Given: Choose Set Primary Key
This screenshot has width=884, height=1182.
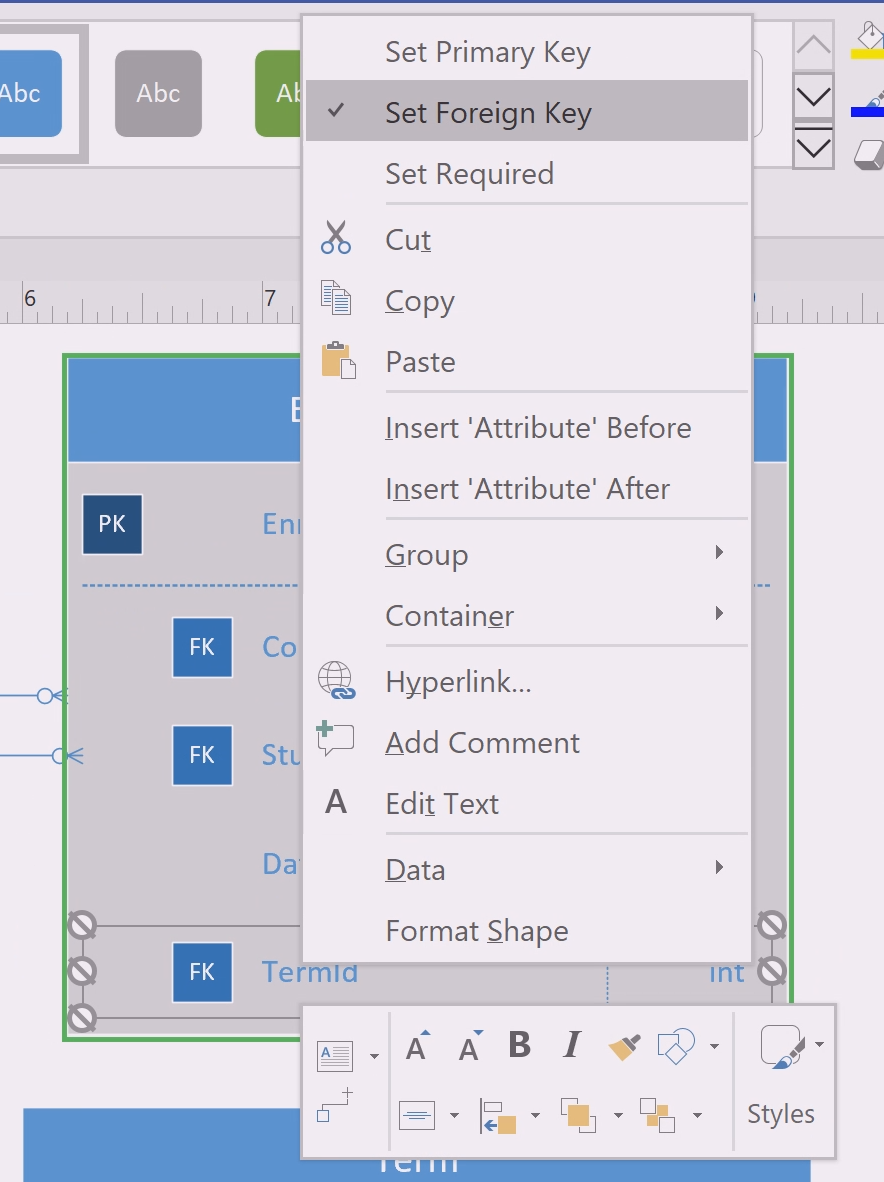Looking at the screenshot, I should coord(527,51).
